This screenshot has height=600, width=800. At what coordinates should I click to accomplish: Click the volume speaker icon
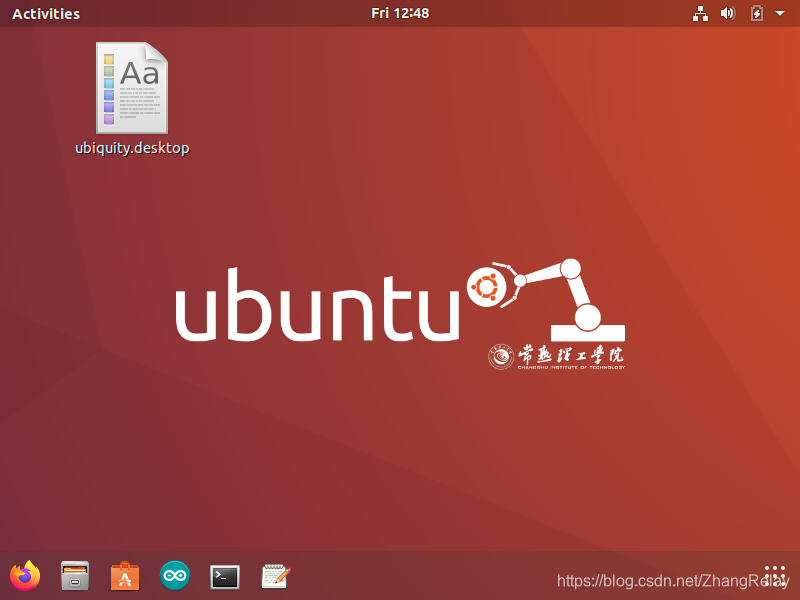point(728,13)
